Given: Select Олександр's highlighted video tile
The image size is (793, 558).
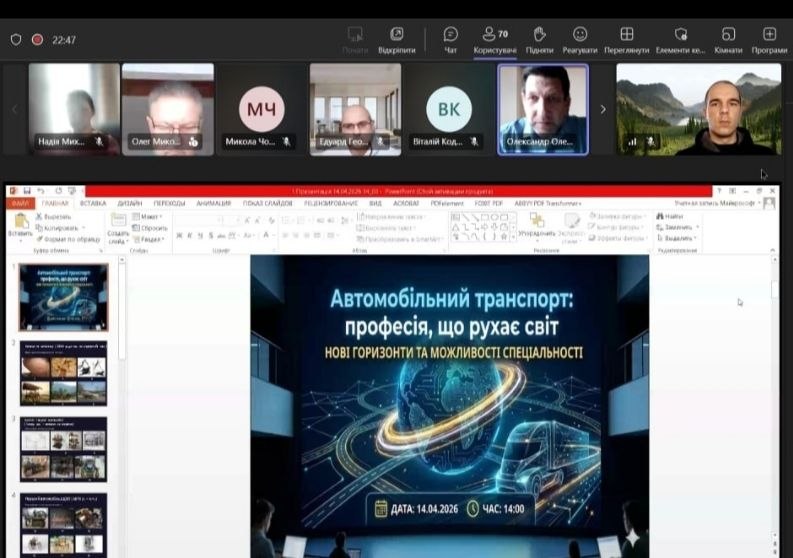Looking at the screenshot, I should point(543,109).
